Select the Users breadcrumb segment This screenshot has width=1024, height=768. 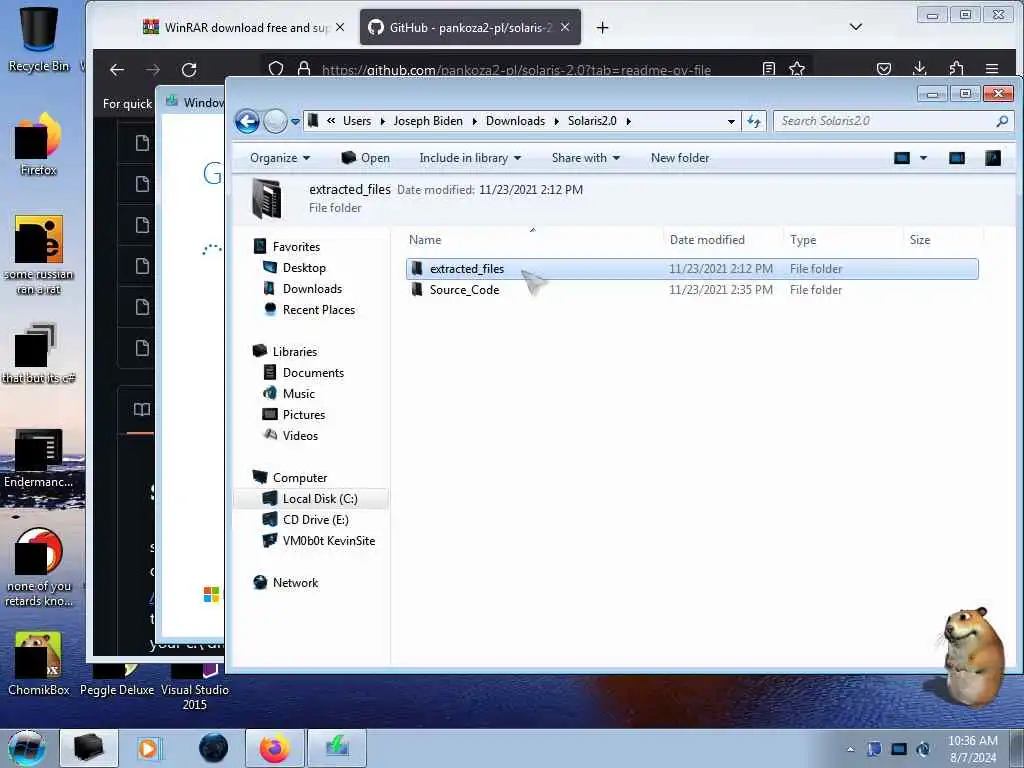357,121
